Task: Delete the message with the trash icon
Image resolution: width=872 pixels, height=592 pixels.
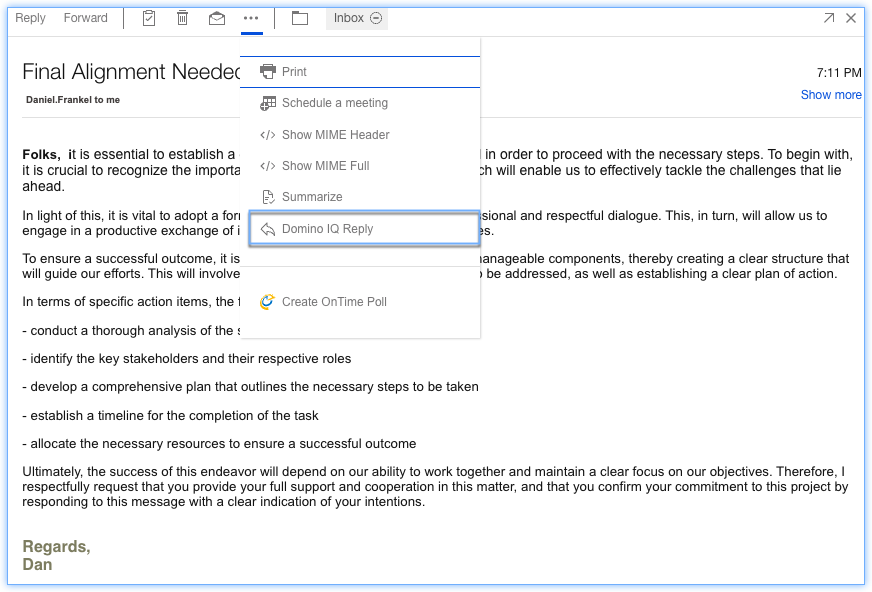Action: click(182, 18)
